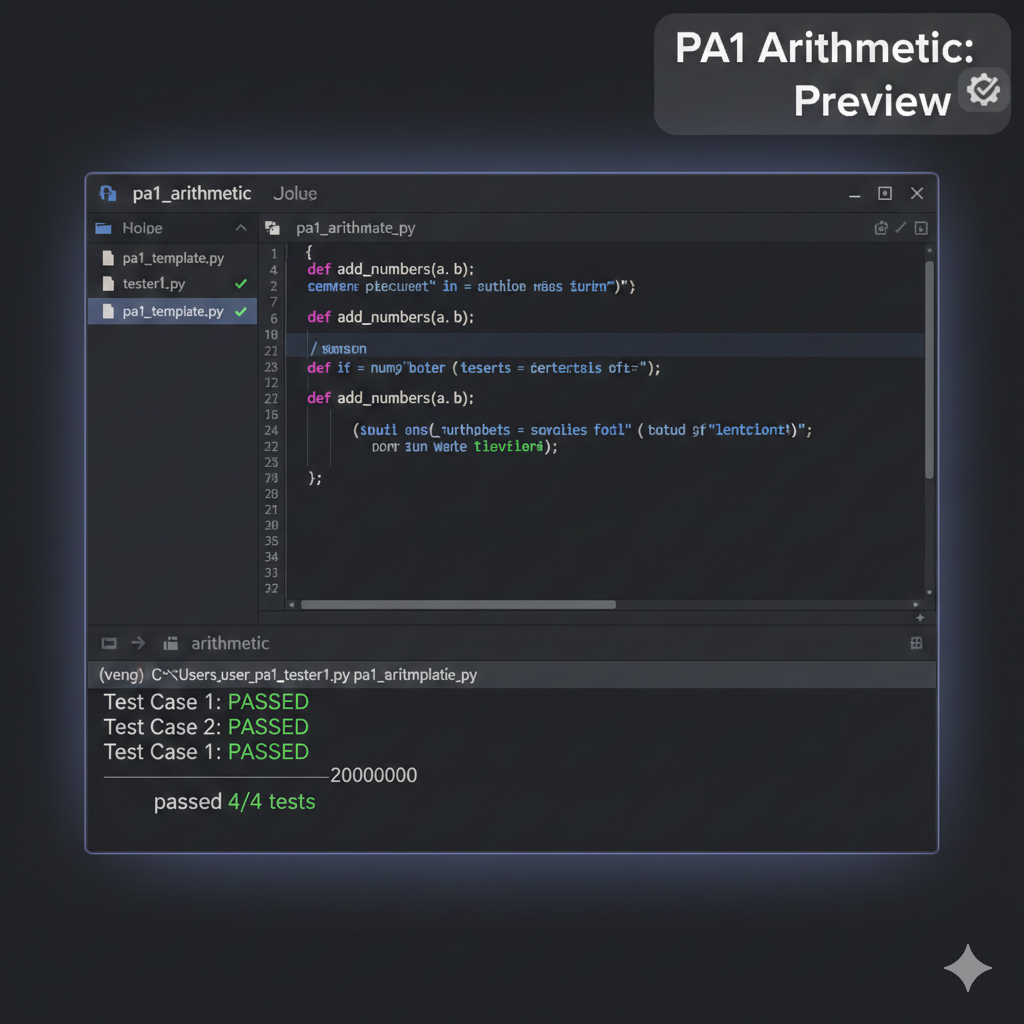Click green checkmark on highlighted pa1_template.py
The width and height of the screenshot is (1024, 1024).
(x=240, y=312)
